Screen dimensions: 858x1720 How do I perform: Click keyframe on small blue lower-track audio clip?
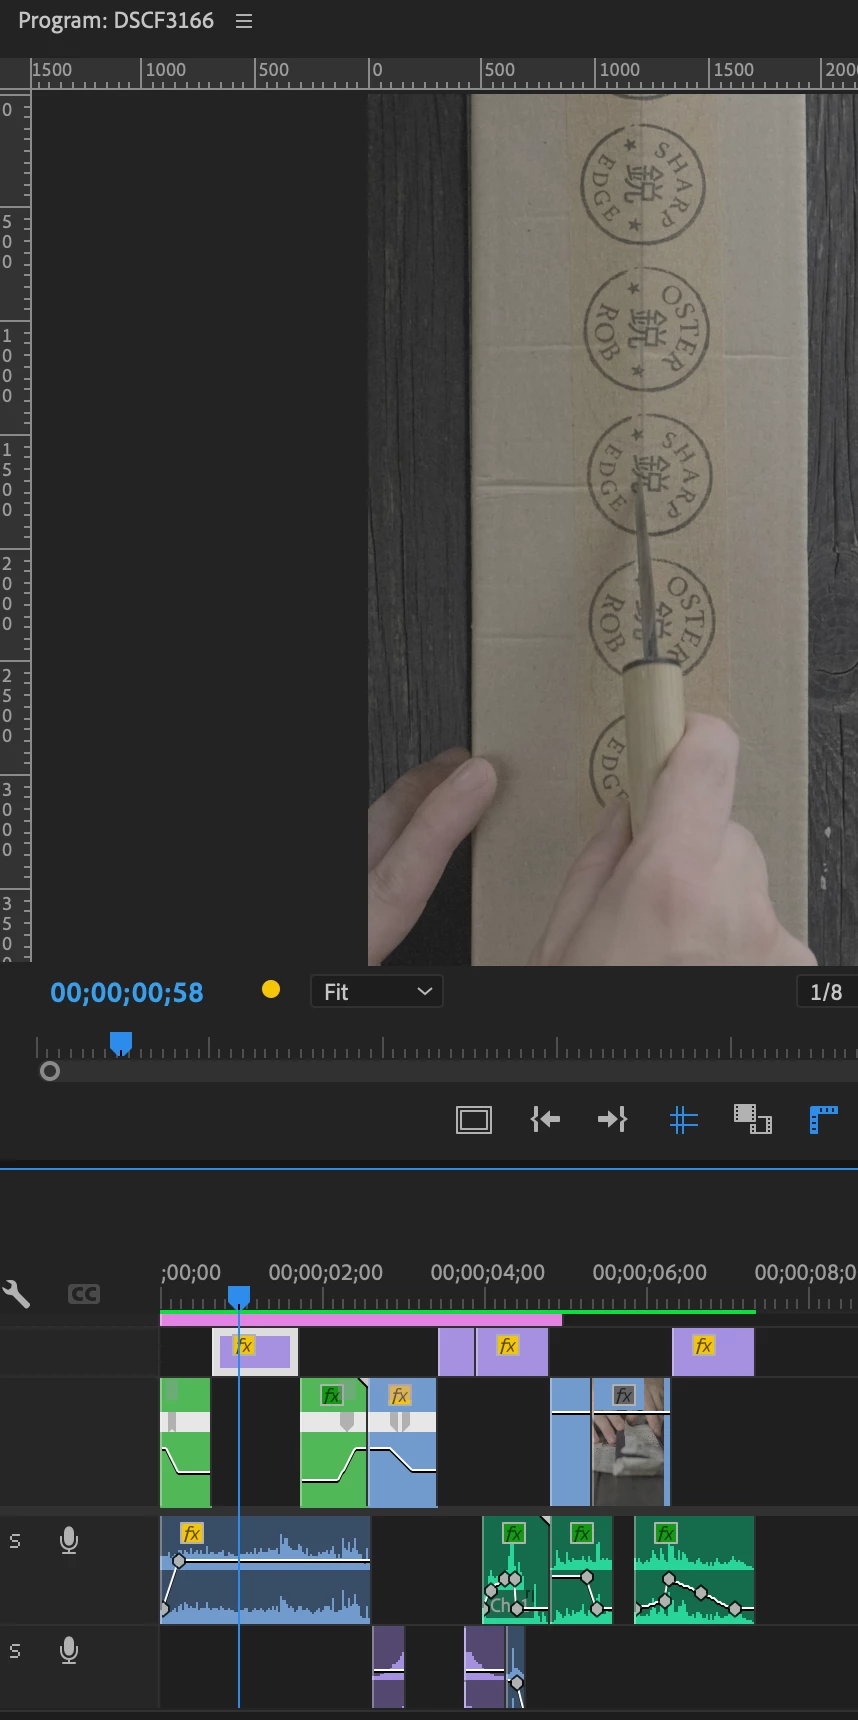coord(517,1683)
